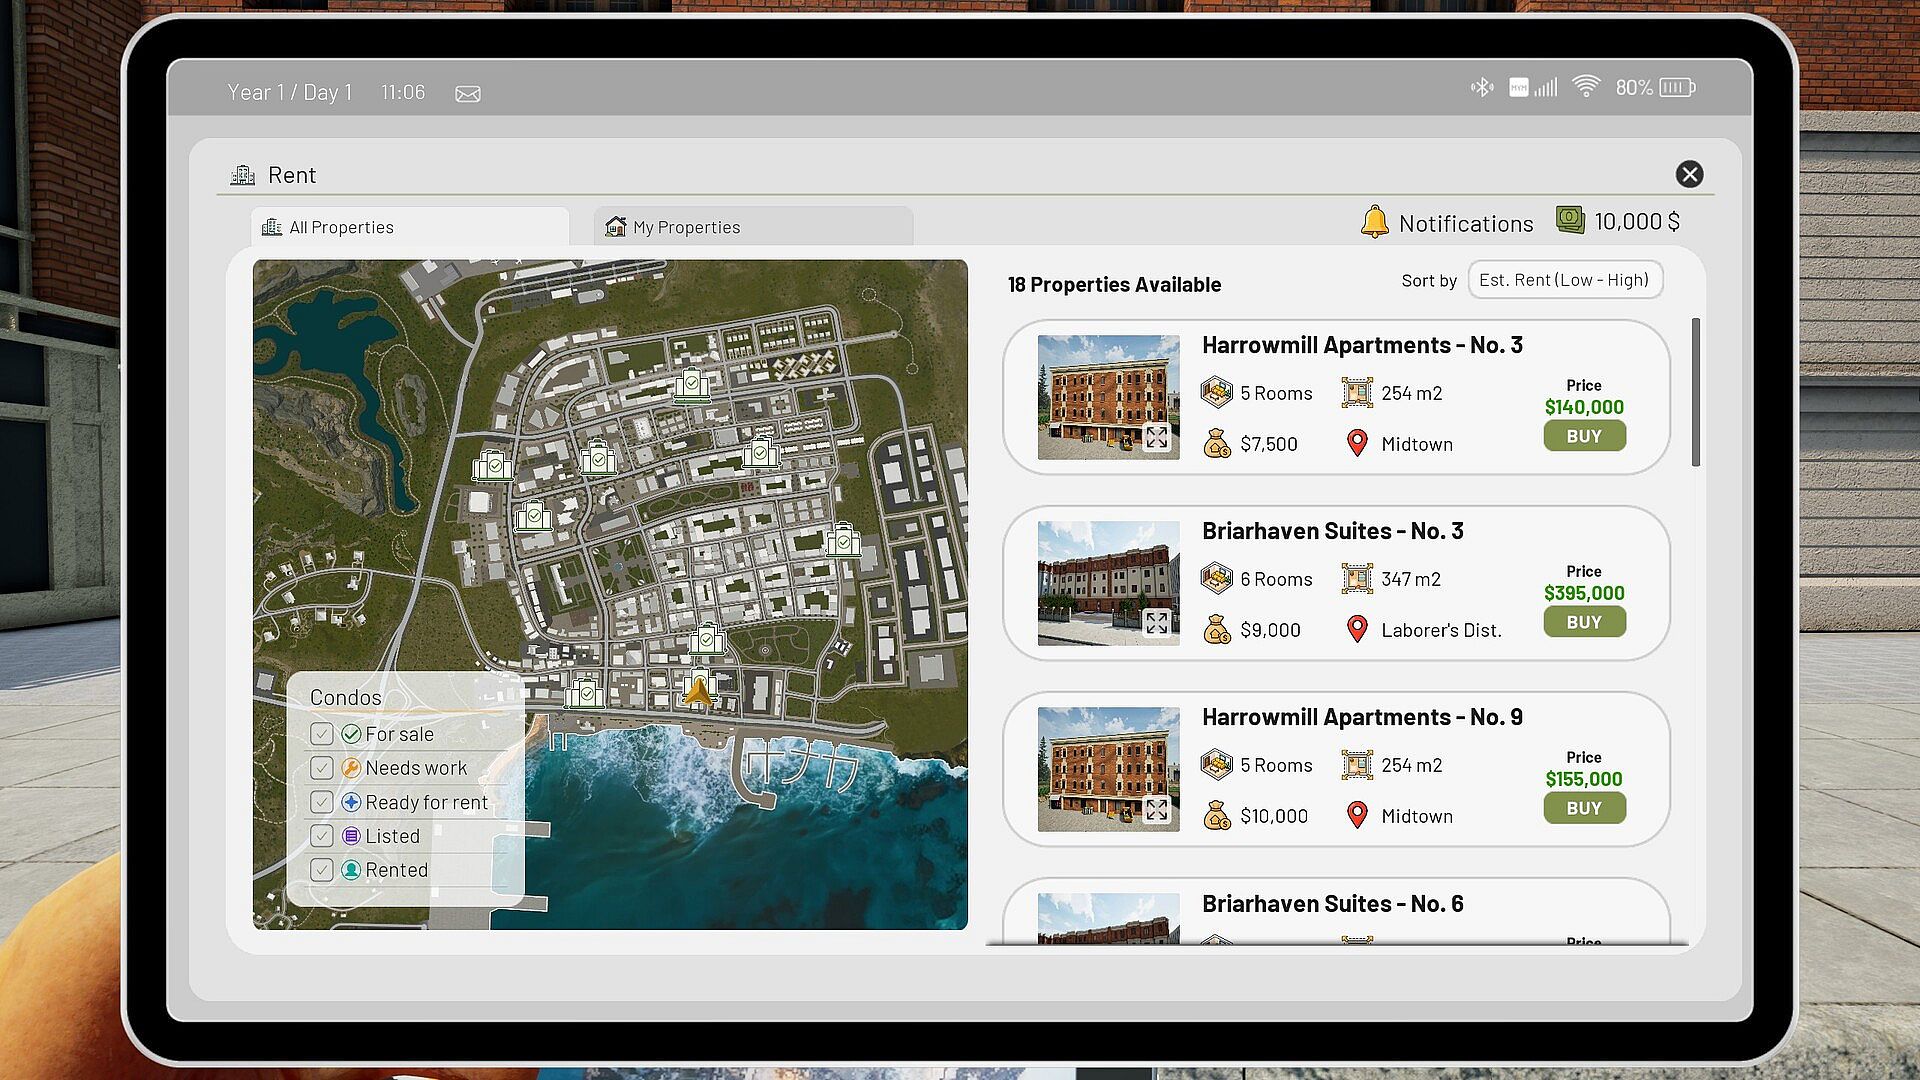The height and width of the screenshot is (1080, 1920).
Task: Expand Harrowmill Apartments No. 3 photo fullscreen
Action: pos(1157,437)
